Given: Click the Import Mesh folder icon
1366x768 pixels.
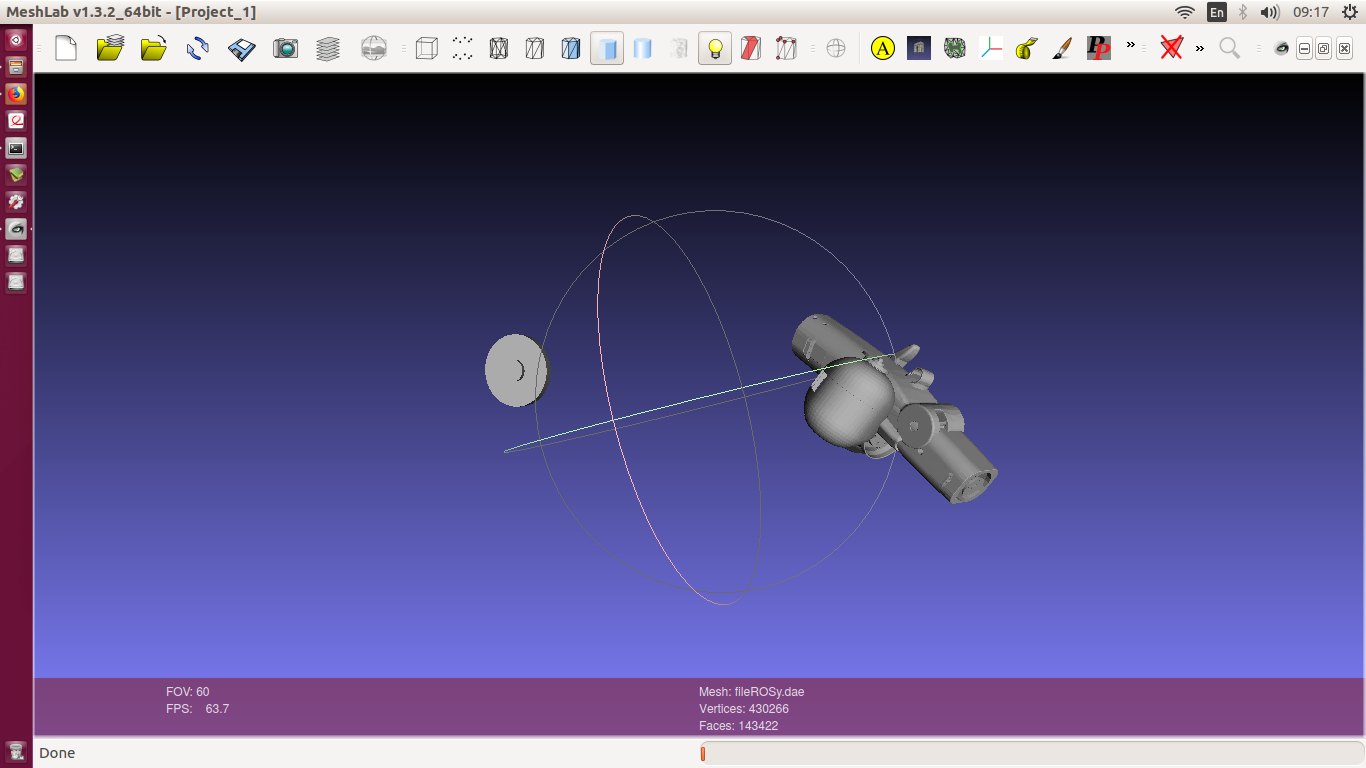Looking at the screenshot, I should tap(154, 48).
